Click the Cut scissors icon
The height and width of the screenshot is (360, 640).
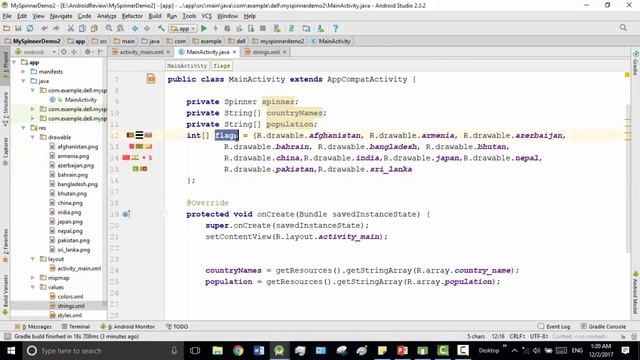click(x=71, y=29)
